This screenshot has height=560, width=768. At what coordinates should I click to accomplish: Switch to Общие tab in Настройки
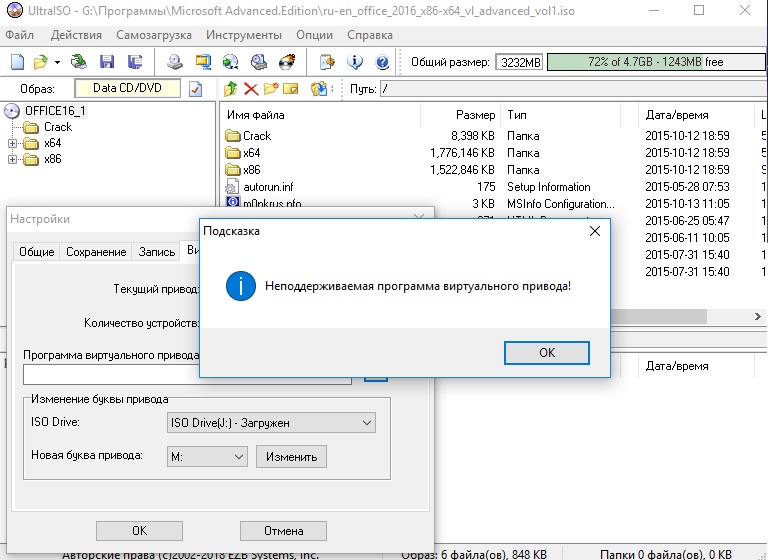(36, 252)
